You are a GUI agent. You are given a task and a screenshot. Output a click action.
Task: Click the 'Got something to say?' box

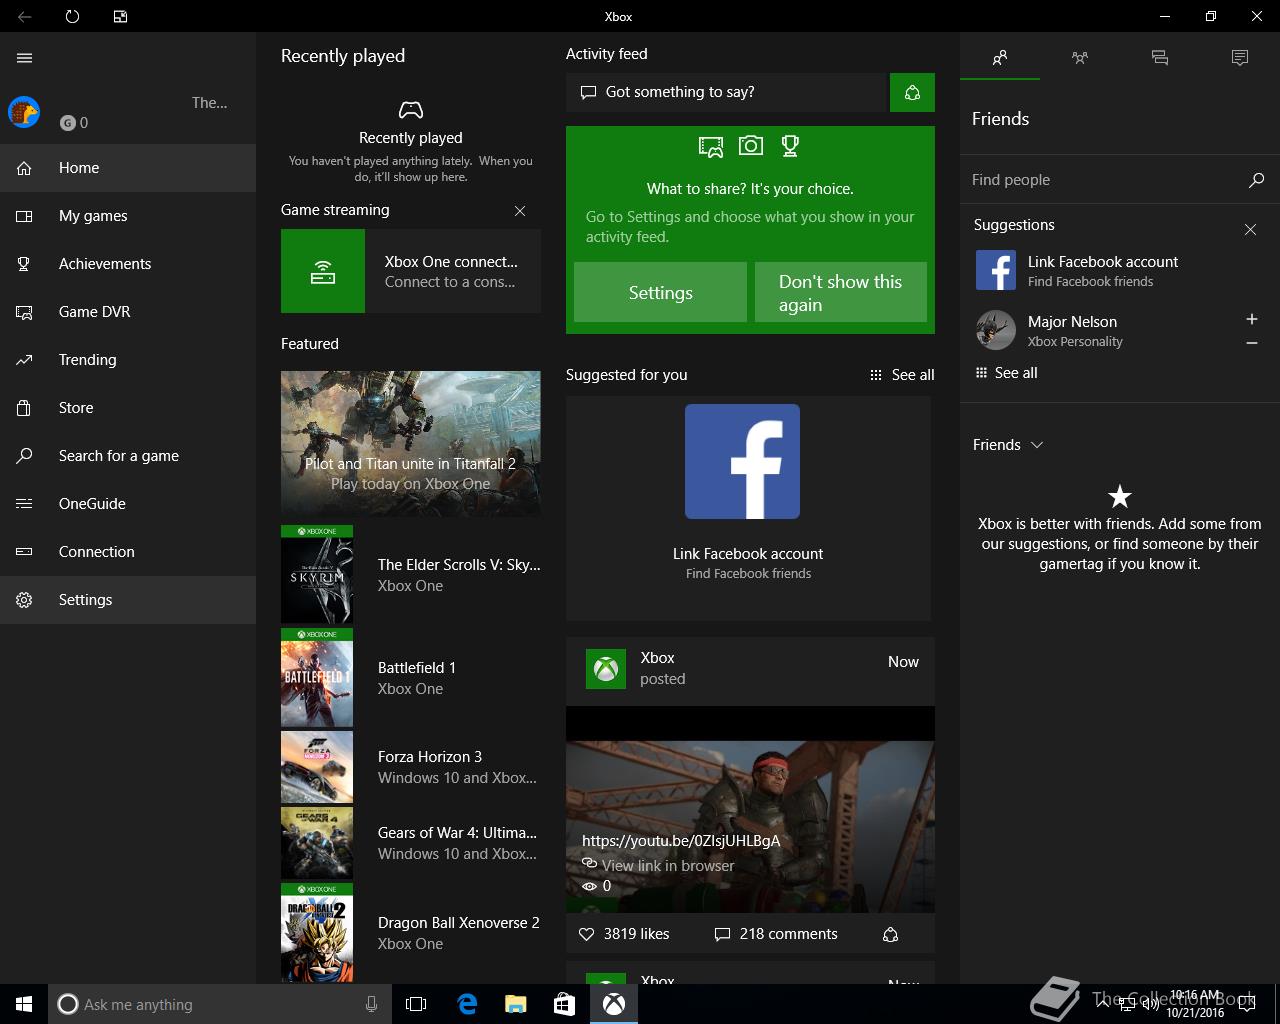click(727, 92)
